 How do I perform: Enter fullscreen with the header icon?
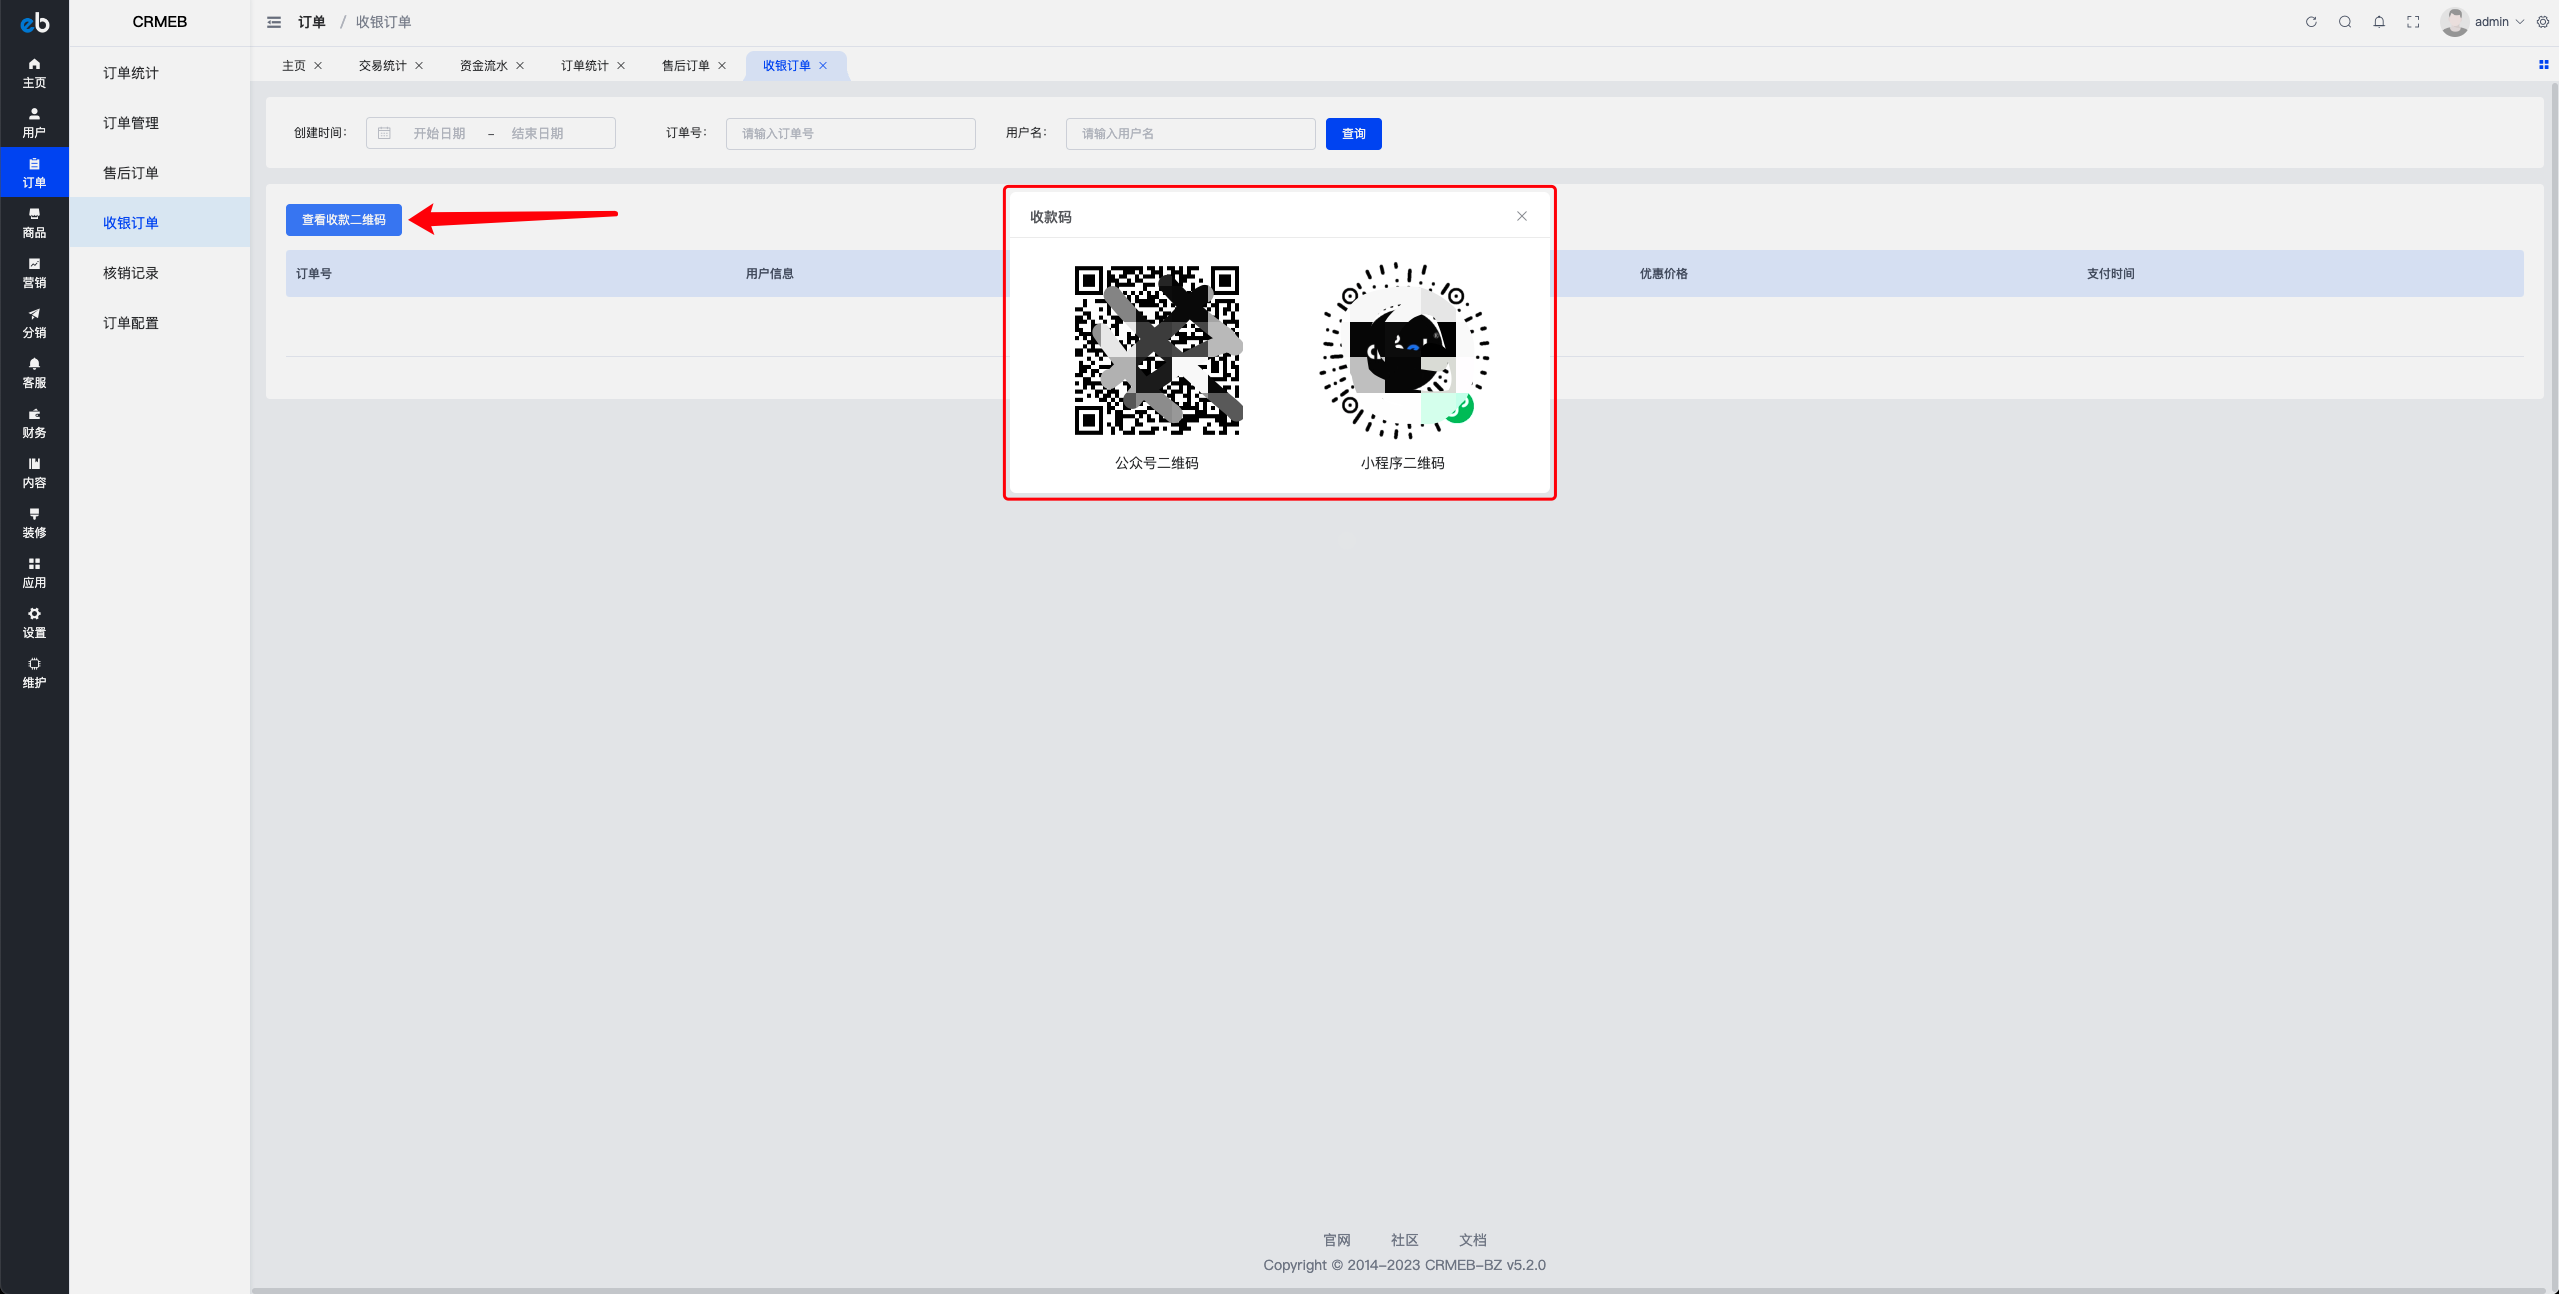2413,22
